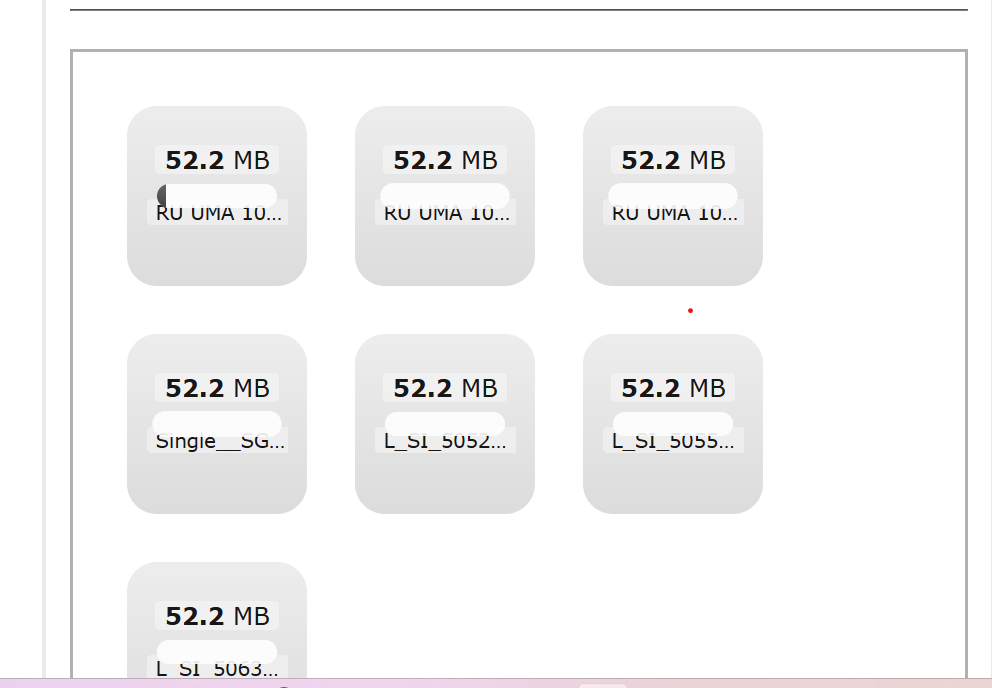Click the L_SI_5052... filename label

445,441
